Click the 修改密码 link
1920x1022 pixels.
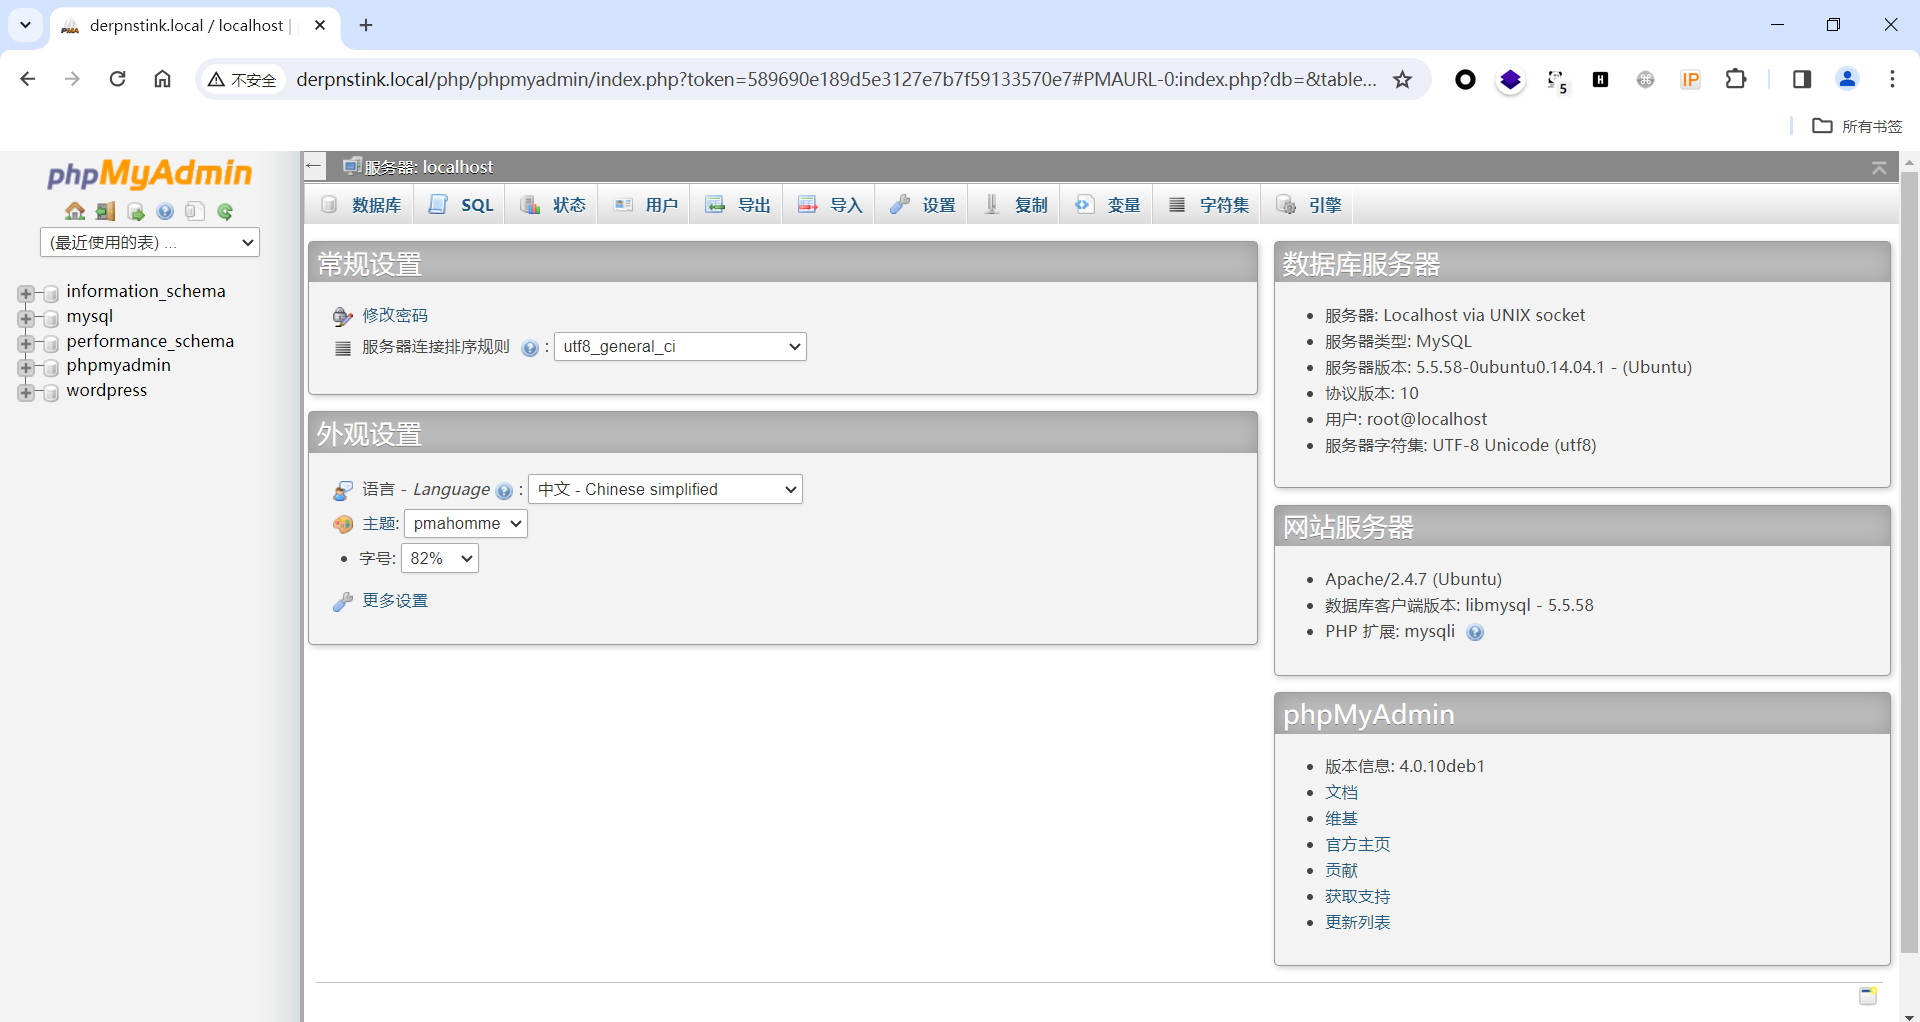395,315
